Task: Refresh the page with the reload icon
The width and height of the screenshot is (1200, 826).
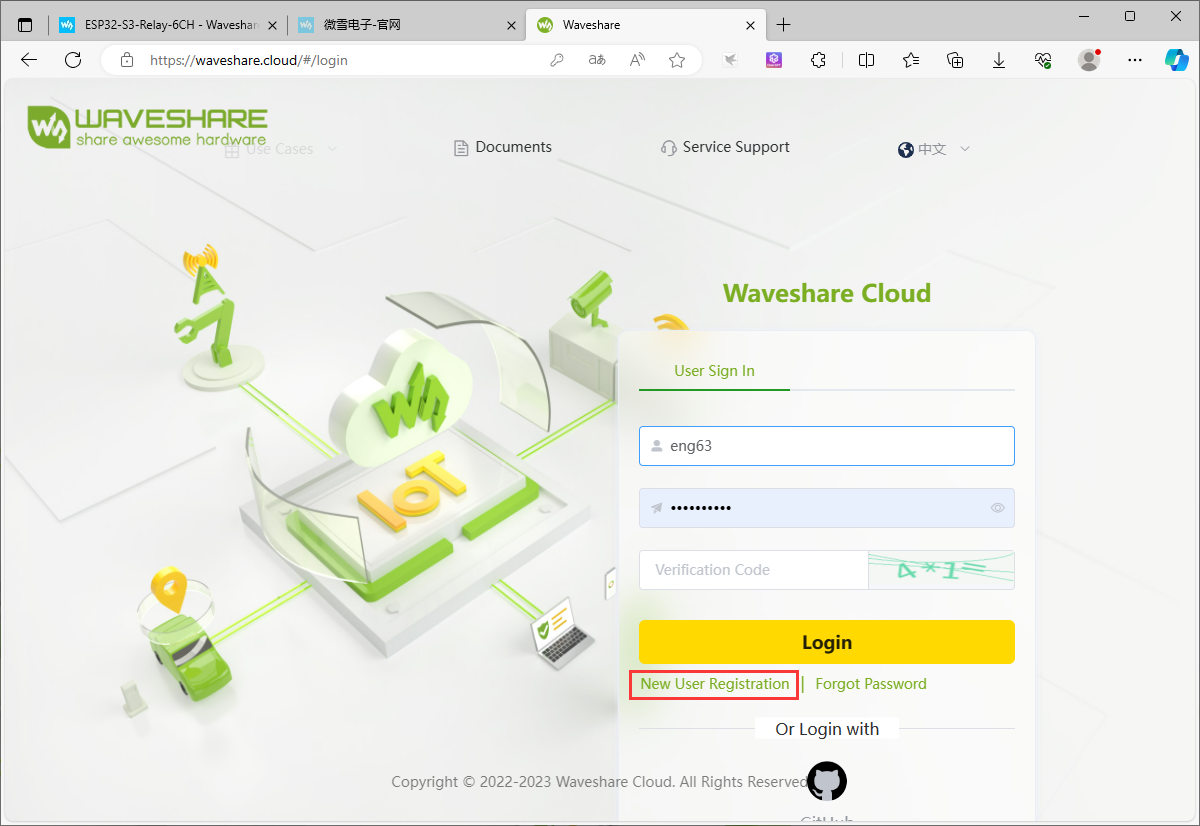Action: tap(73, 60)
